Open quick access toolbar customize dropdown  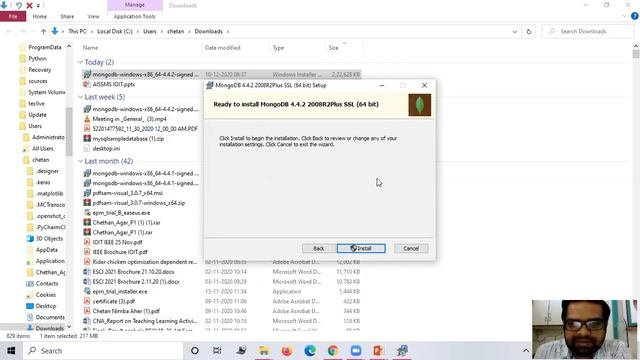[38, 6]
